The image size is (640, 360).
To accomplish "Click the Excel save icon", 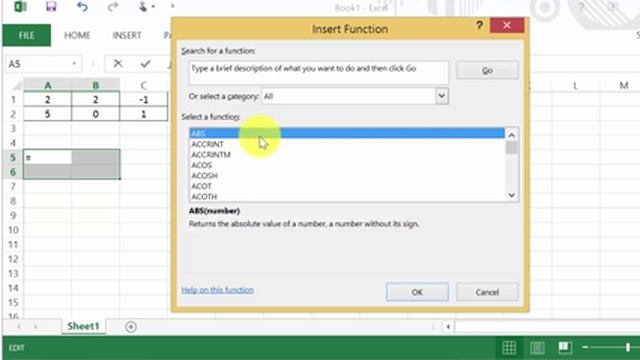I will coord(51,7).
